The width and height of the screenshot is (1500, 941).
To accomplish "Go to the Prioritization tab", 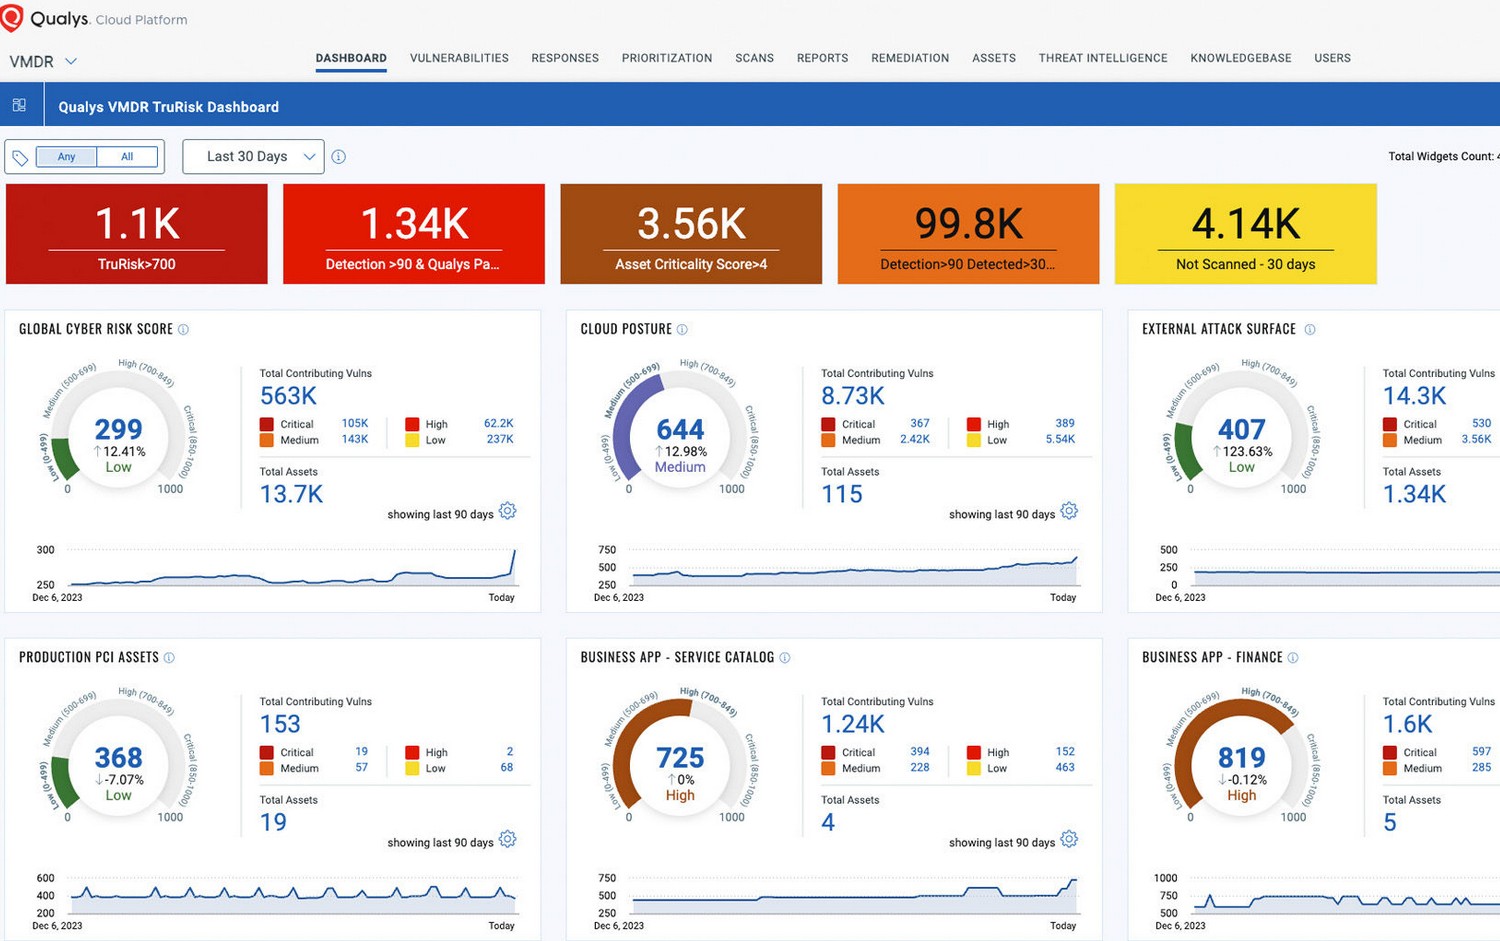I will point(667,58).
